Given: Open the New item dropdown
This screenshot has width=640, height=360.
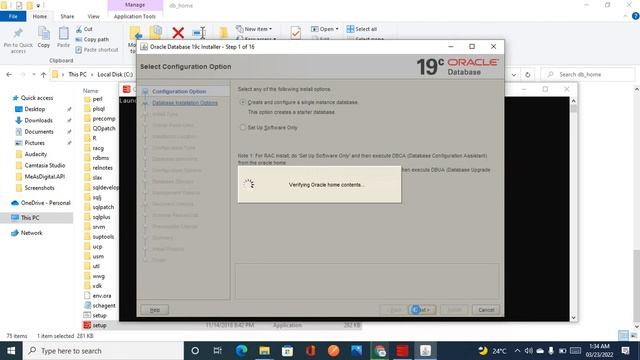Looking at the screenshot, I should click(254, 29).
